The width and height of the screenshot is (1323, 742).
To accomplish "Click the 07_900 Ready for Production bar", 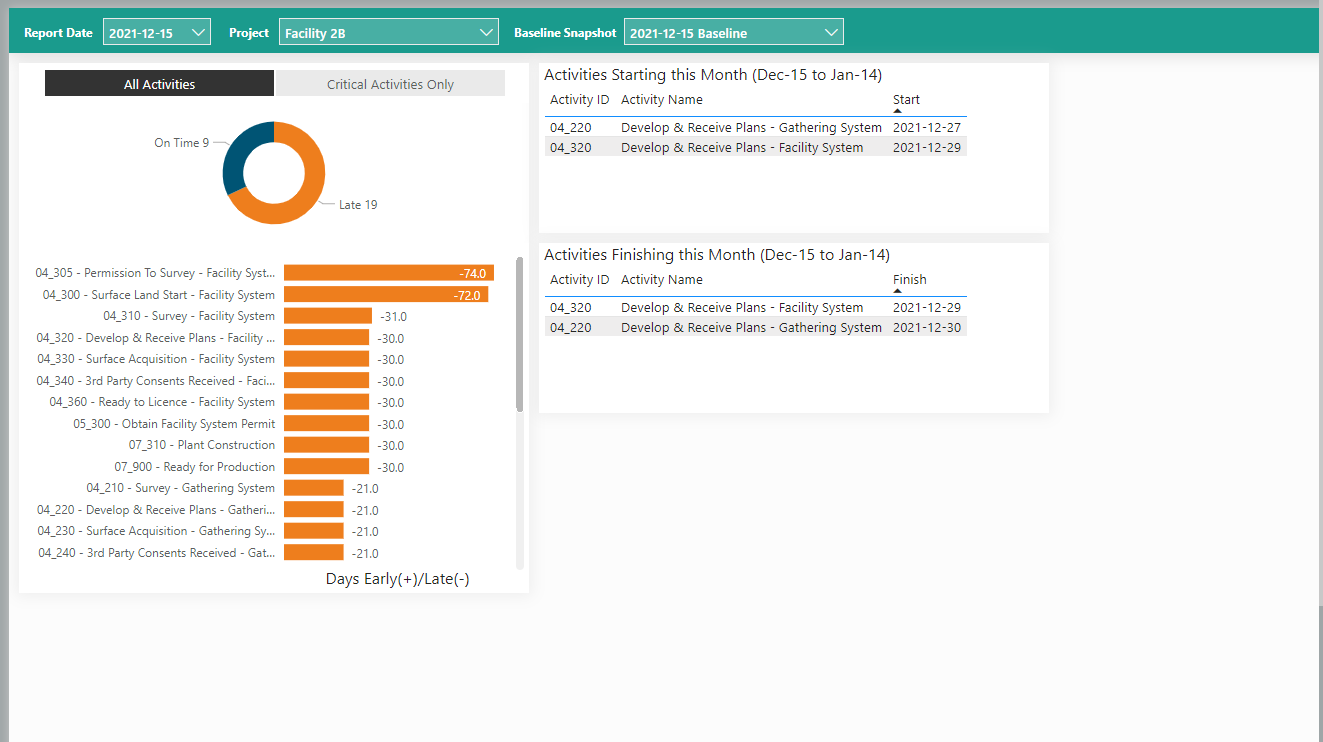I will (x=327, y=467).
